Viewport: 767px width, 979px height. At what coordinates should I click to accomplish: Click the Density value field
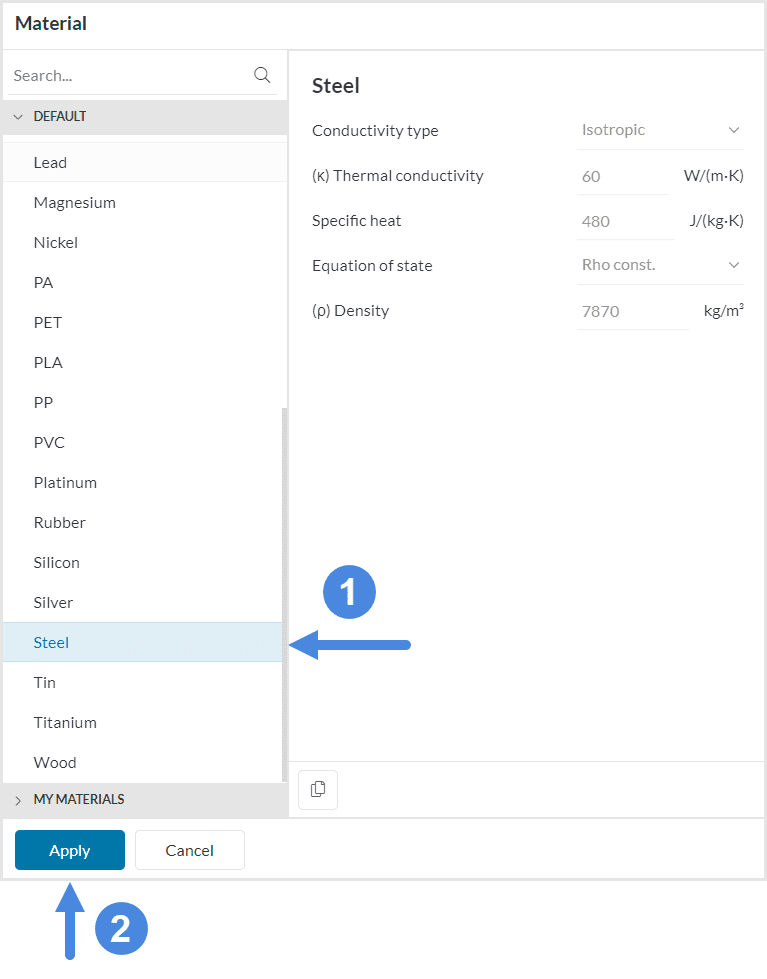click(x=631, y=311)
